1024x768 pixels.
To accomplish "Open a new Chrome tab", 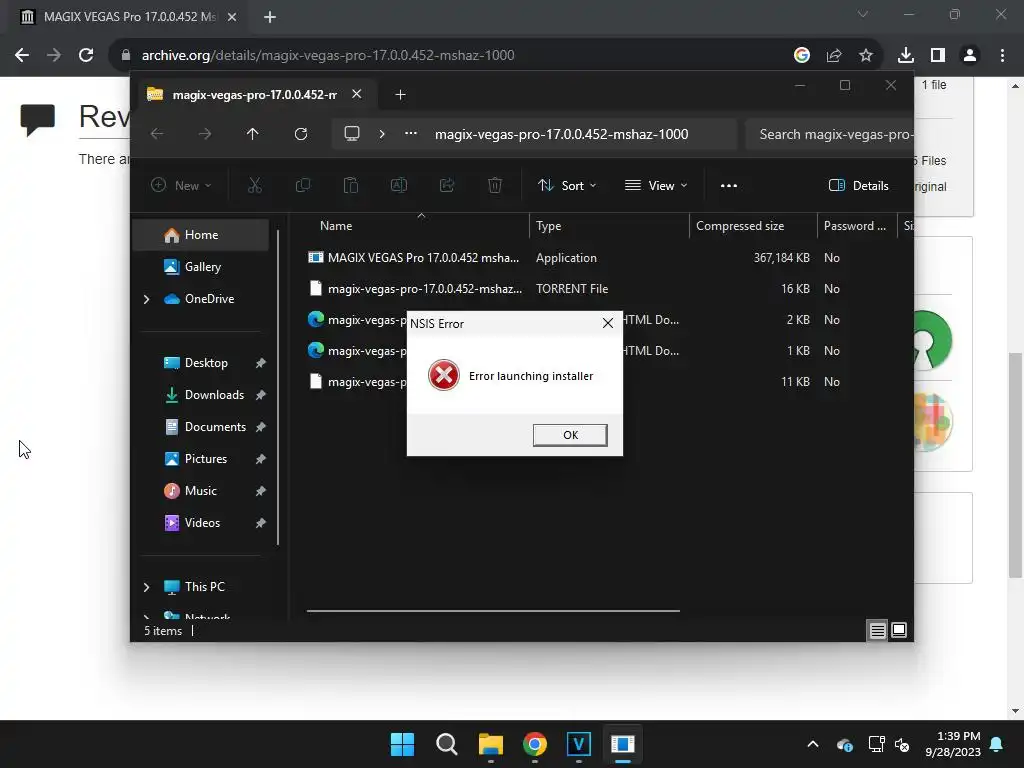I will (x=270, y=17).
